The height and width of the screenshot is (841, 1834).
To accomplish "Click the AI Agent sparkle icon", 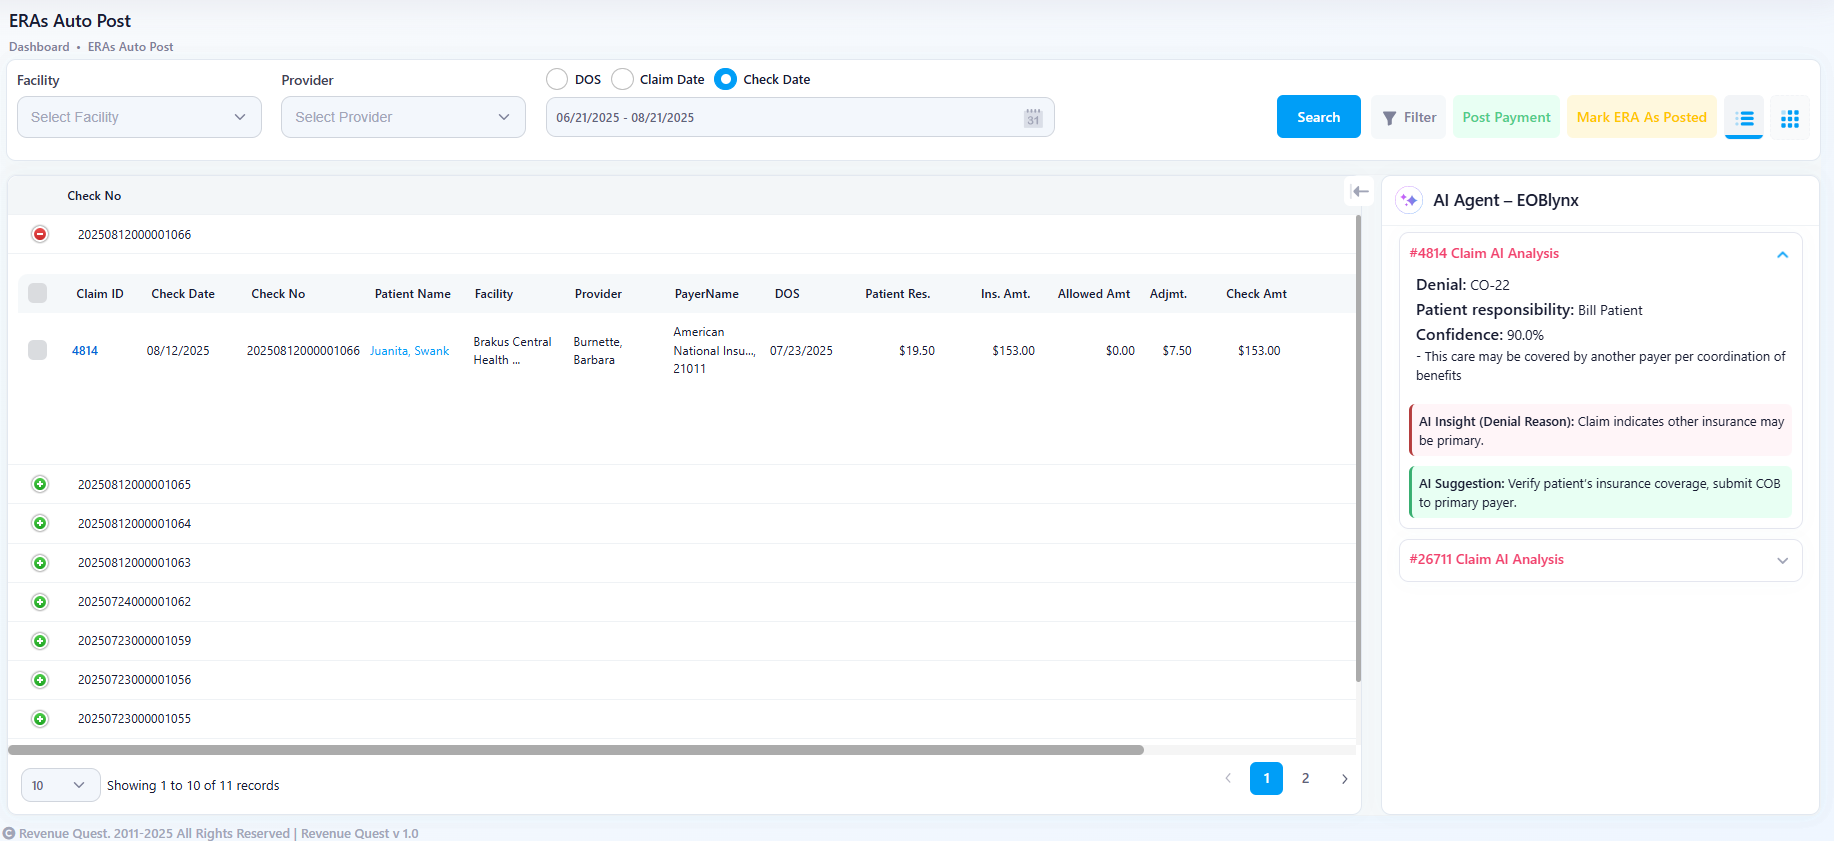I will [1409, 200].
